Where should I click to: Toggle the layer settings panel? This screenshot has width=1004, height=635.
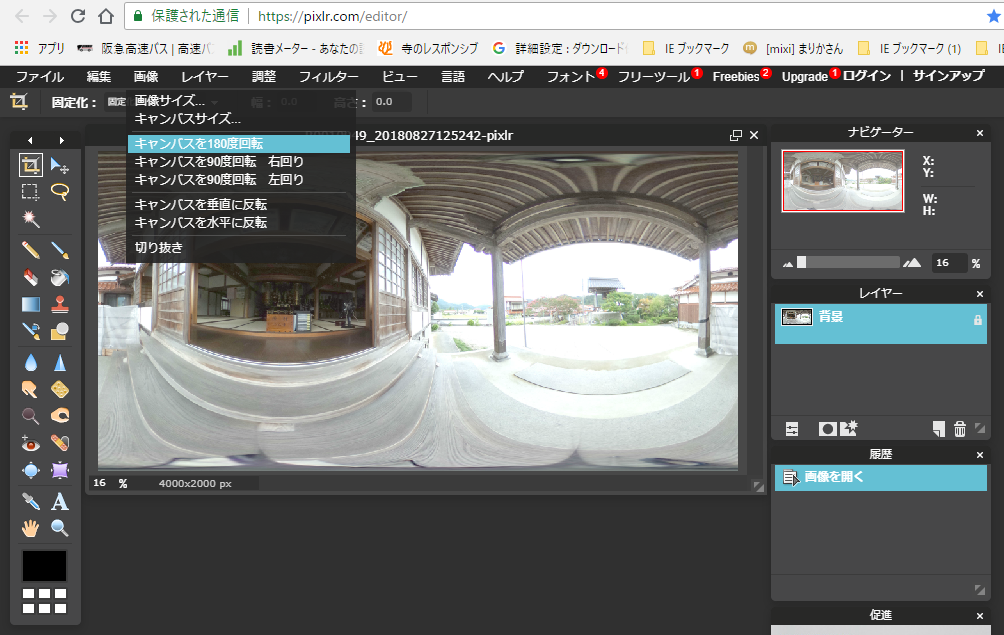(792, 430)
